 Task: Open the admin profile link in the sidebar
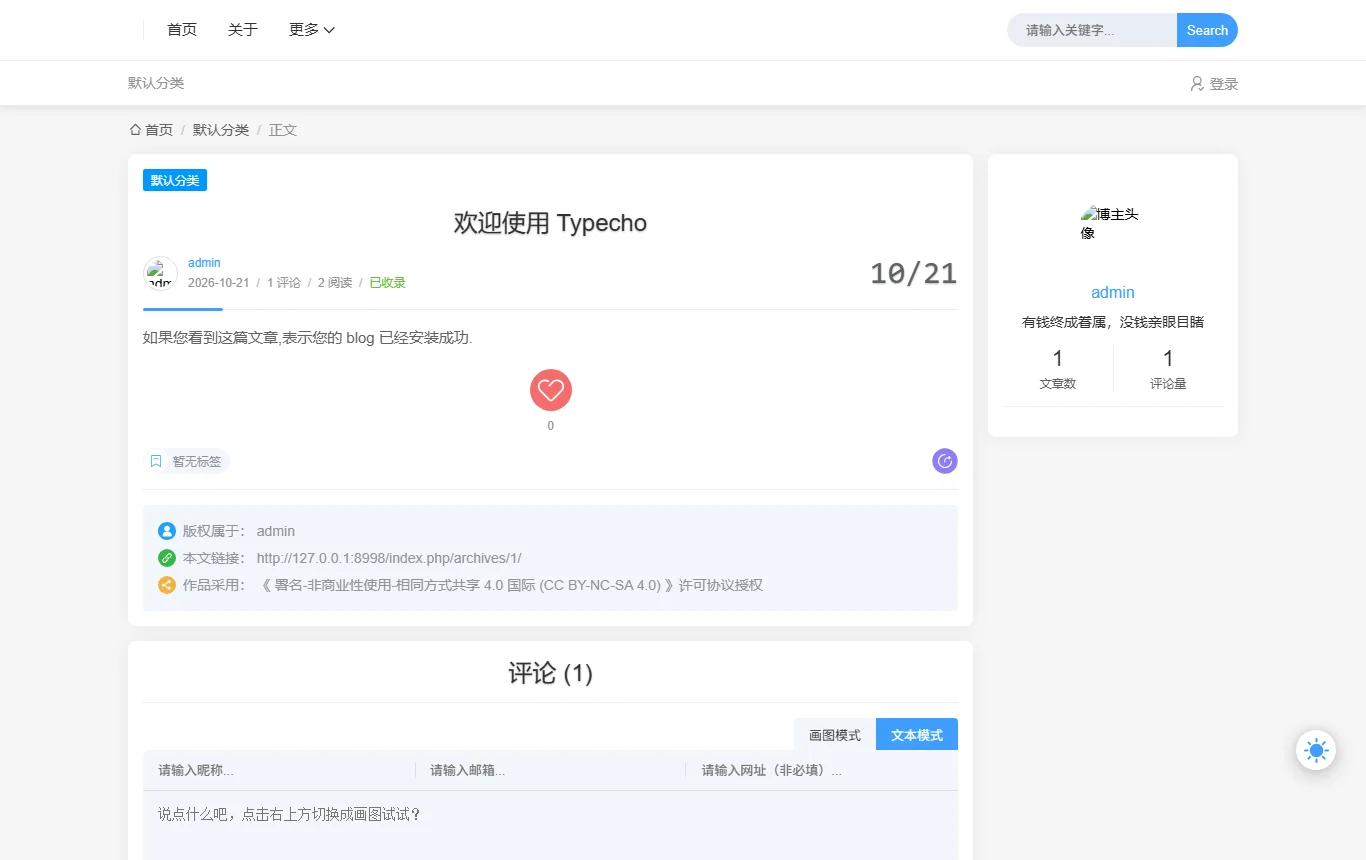point(1113,292)
